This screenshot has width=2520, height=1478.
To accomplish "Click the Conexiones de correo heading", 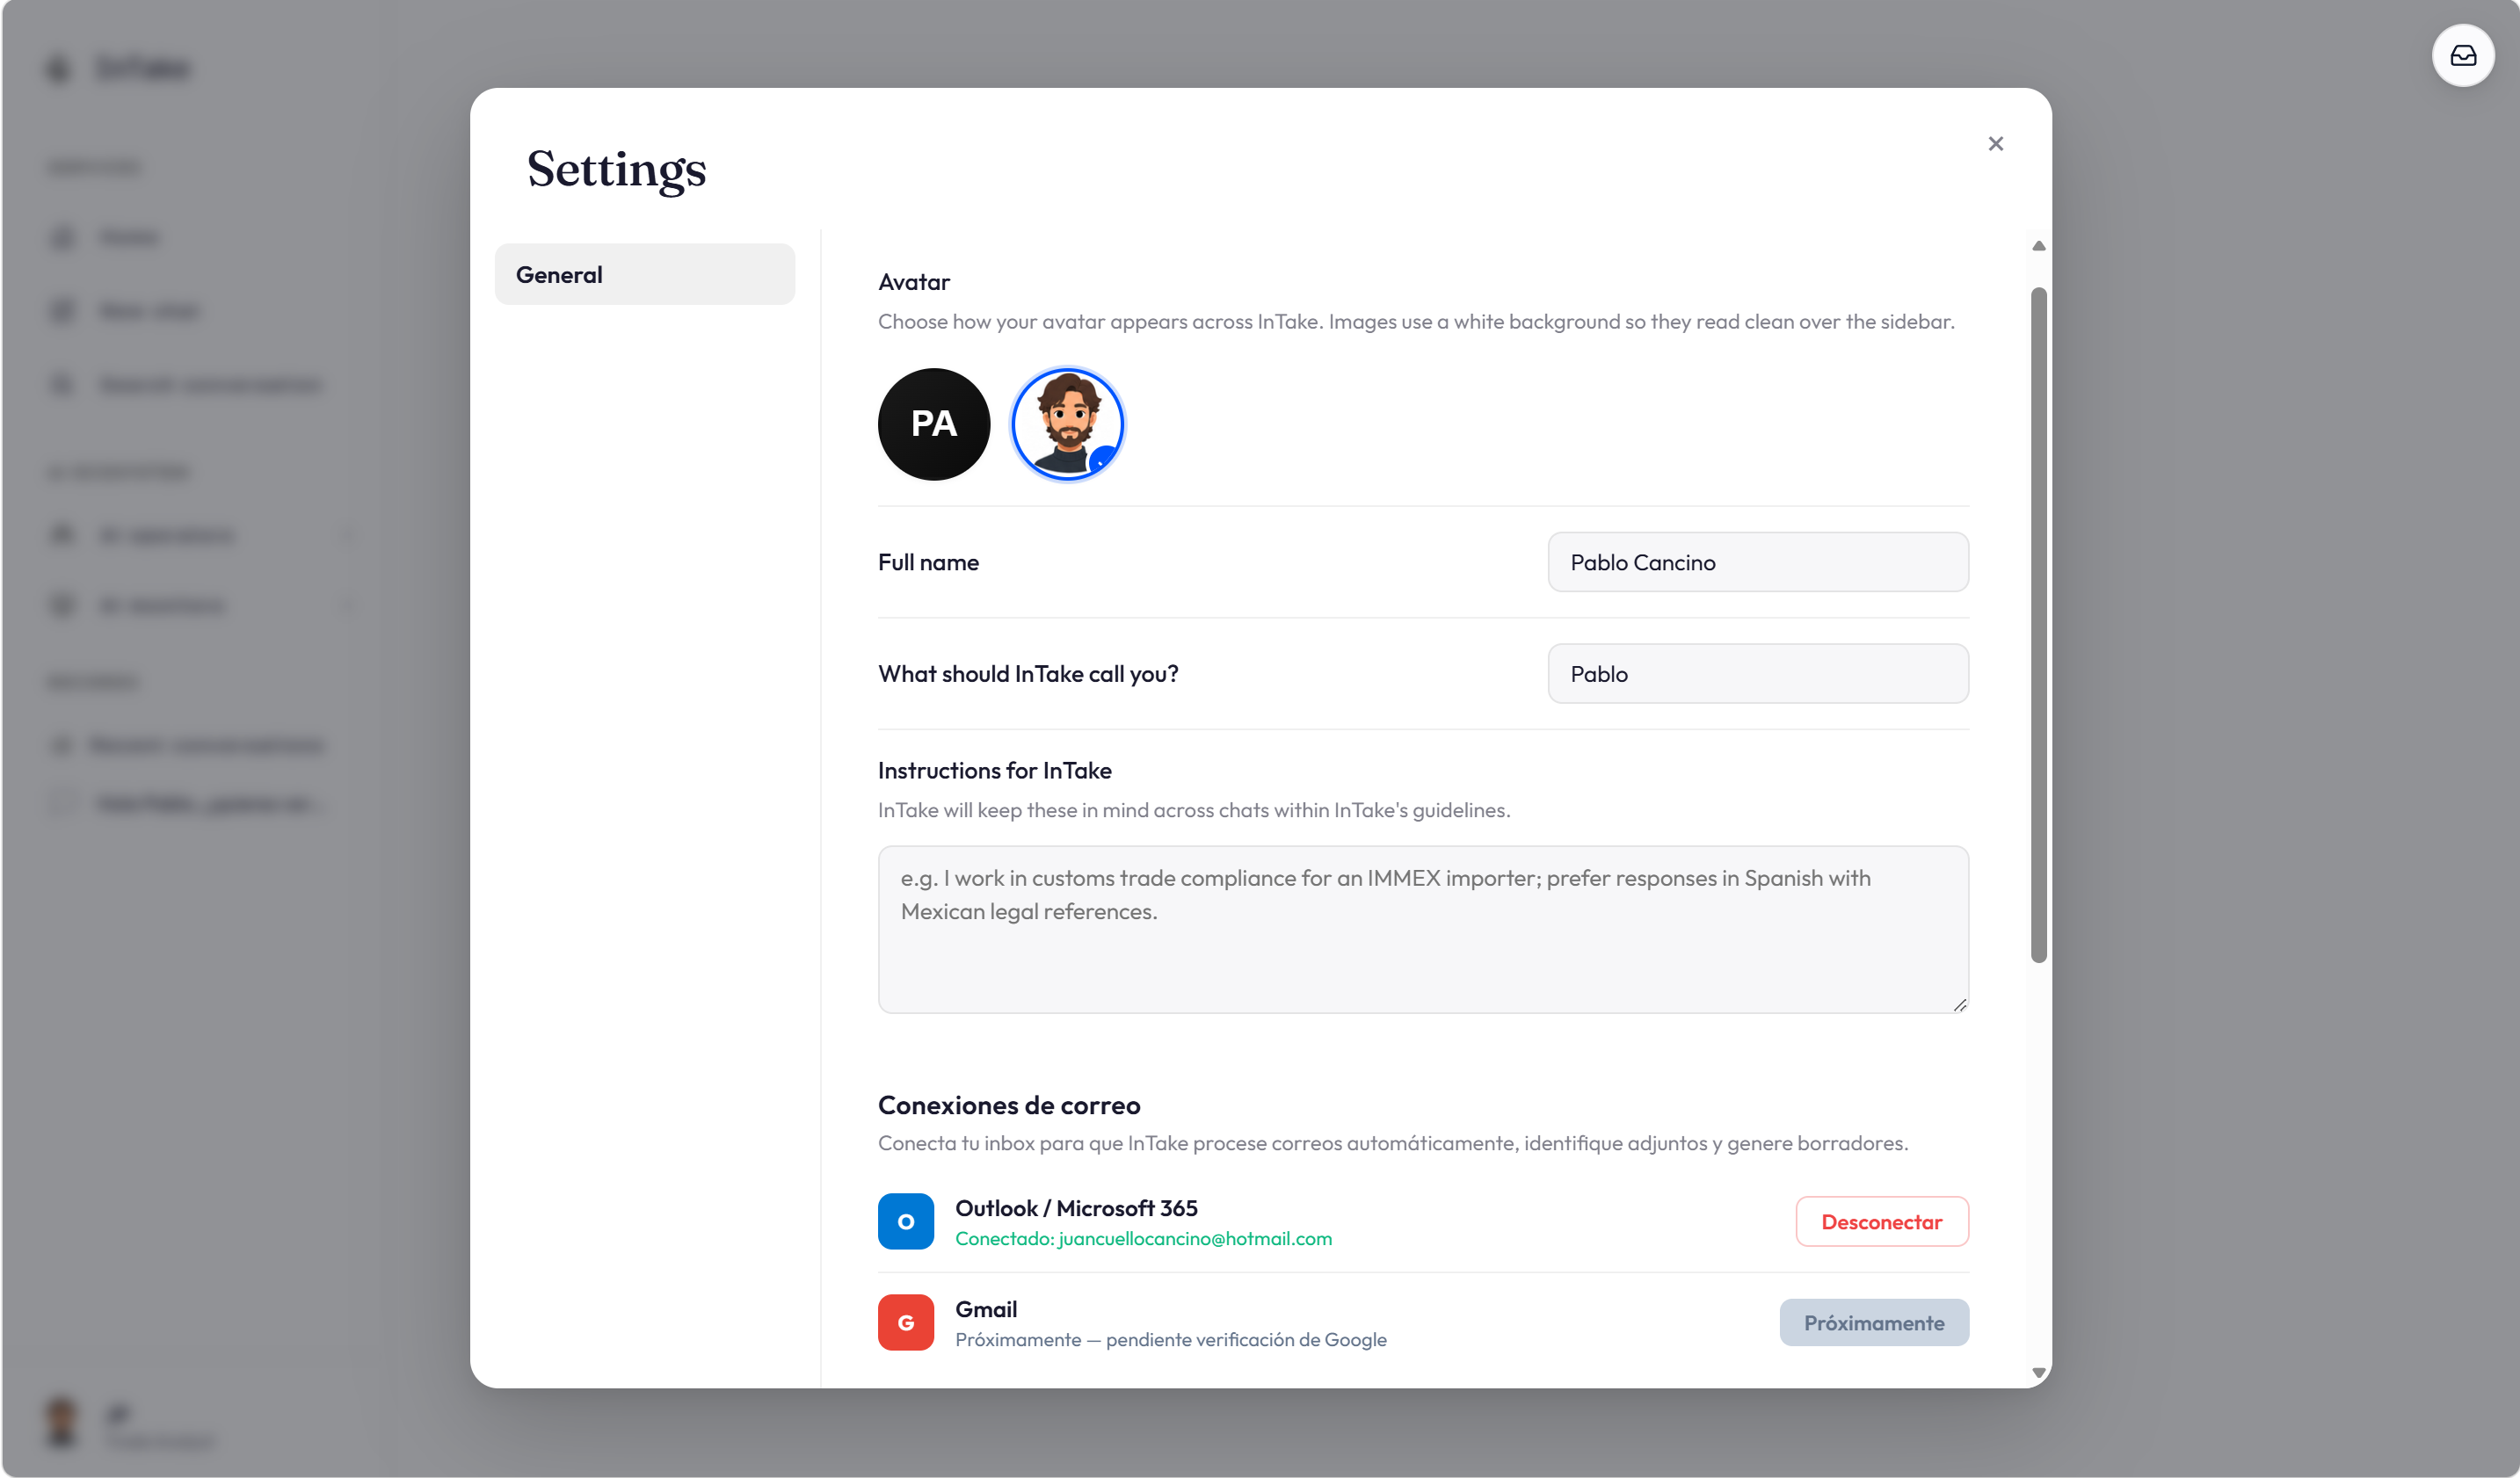I will coord(1008,1105).
